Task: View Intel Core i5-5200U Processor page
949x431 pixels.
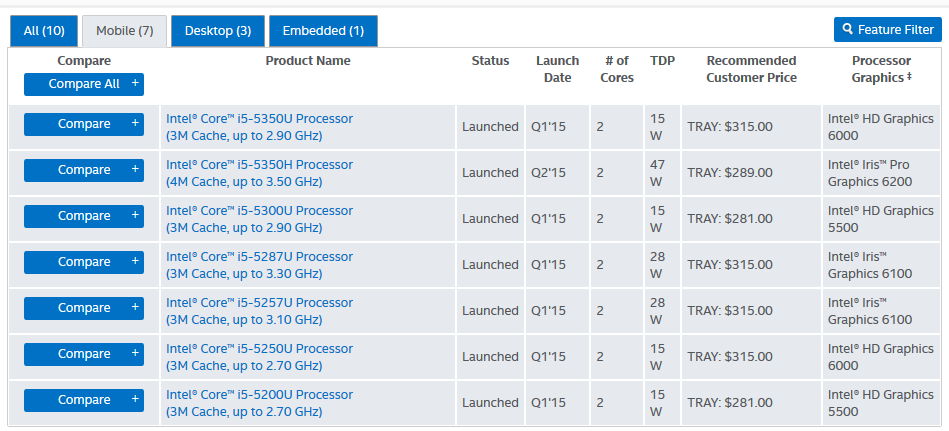Action: [x=260, y=403]
